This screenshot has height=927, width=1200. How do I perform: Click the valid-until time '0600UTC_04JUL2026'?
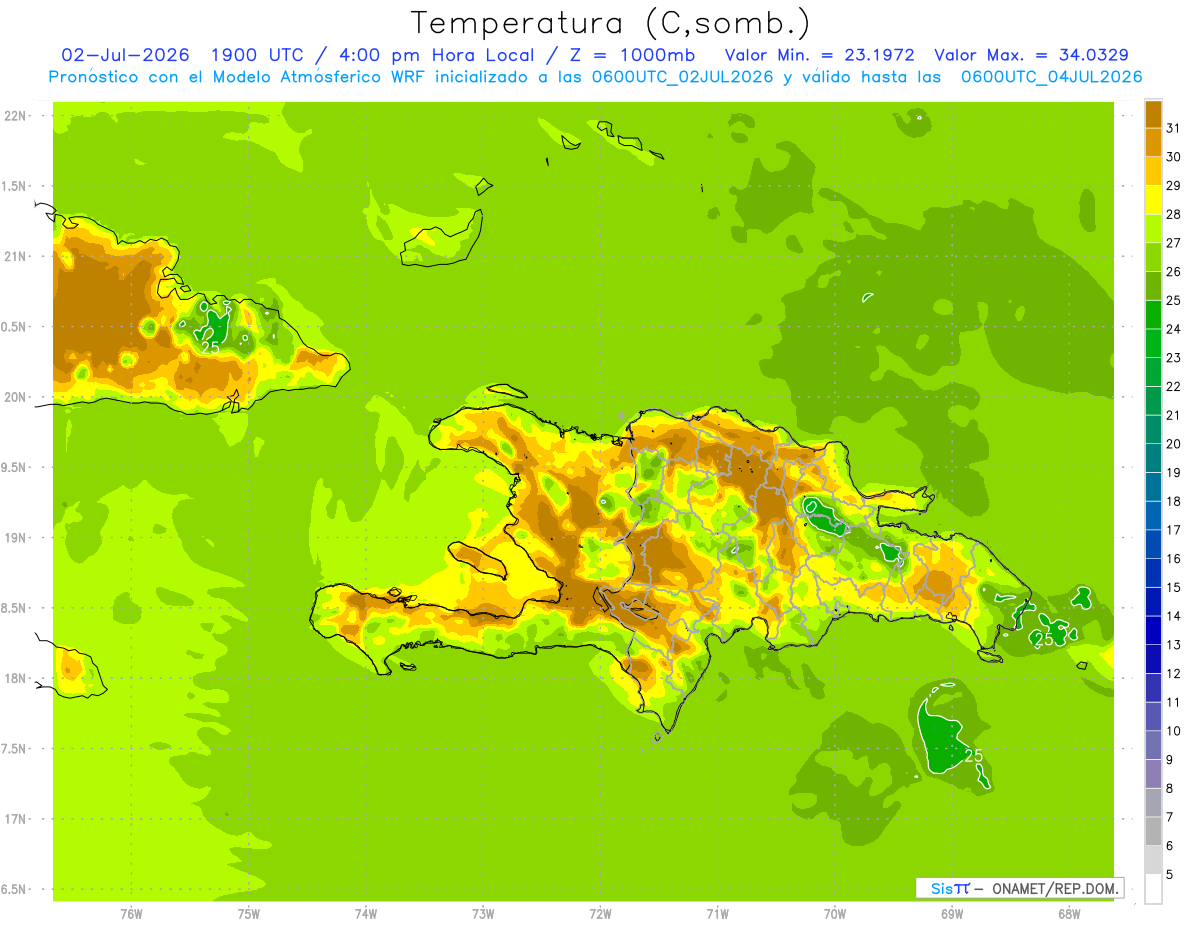[x=1052, y=76]
